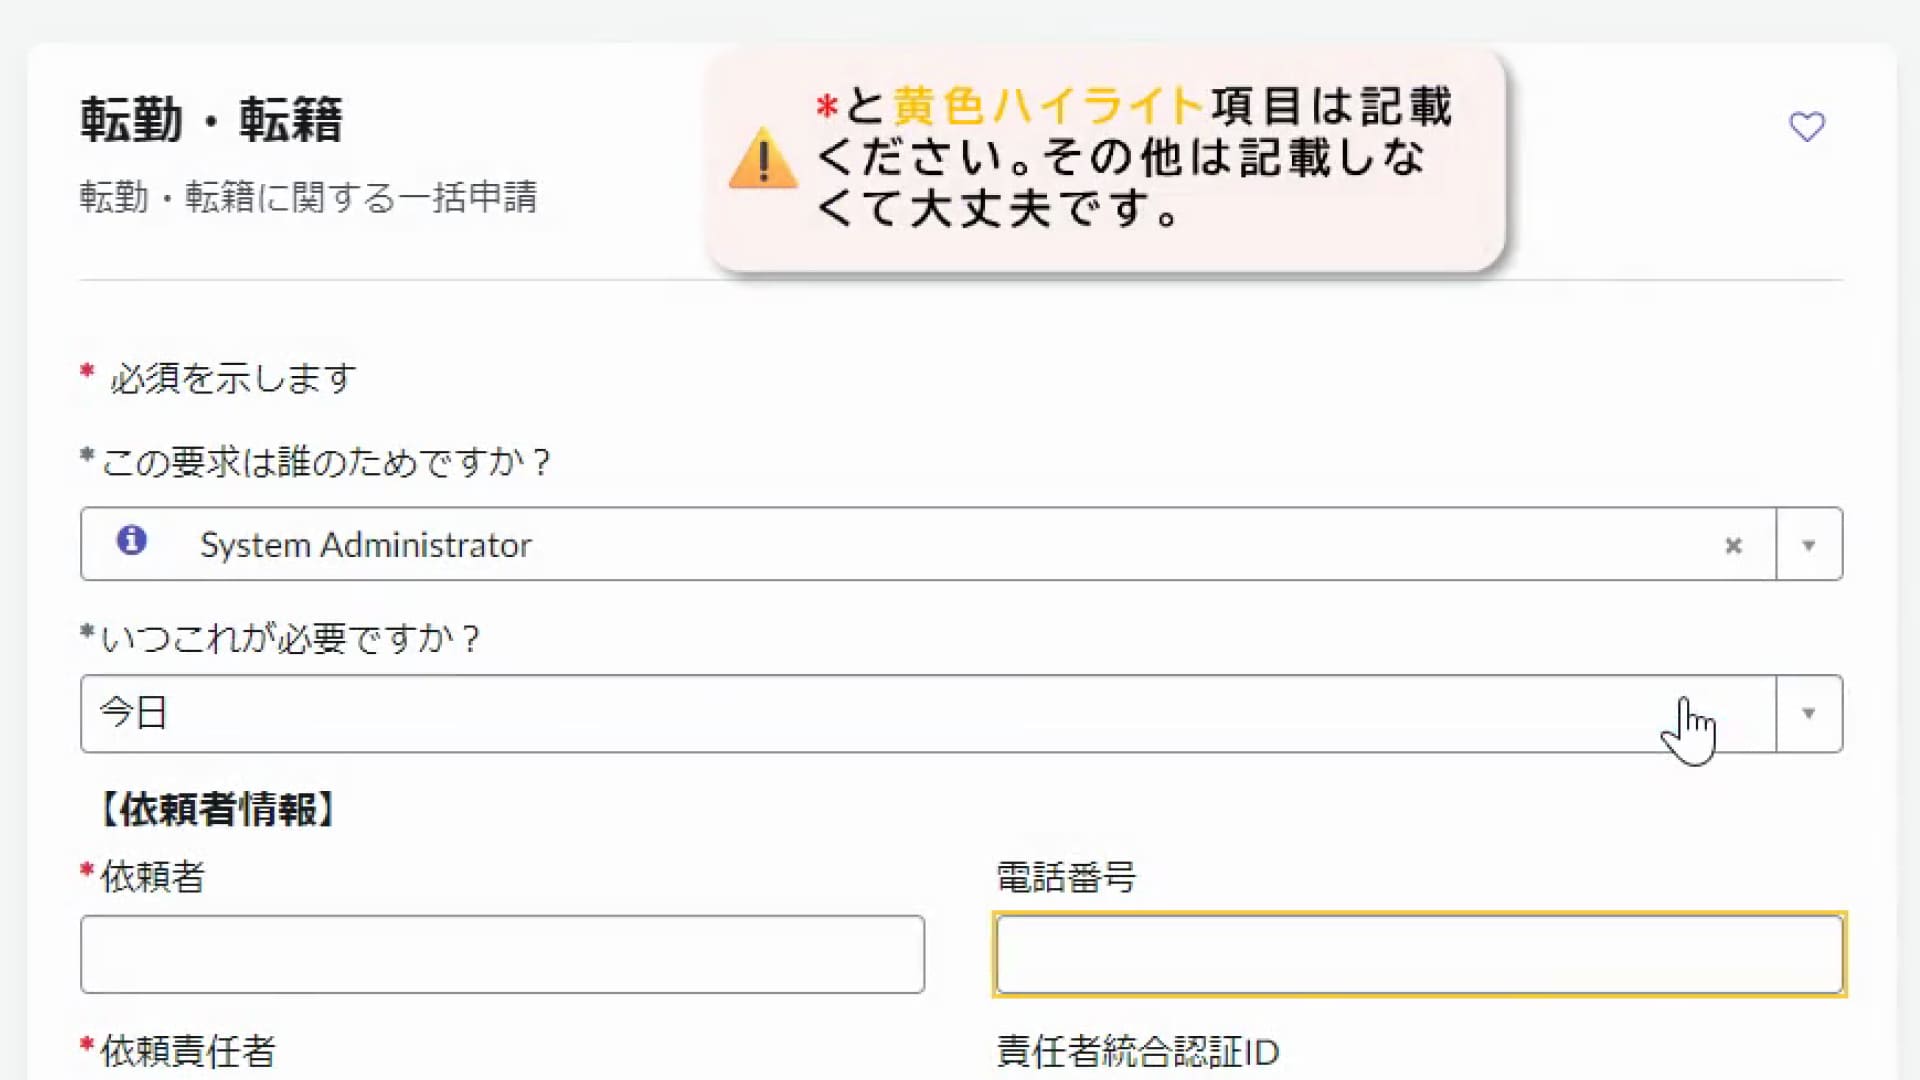The height and width of the screenshot is (1080, 1920).
Task: Focus the 依頼者 input field
Action: pos(502,954)
